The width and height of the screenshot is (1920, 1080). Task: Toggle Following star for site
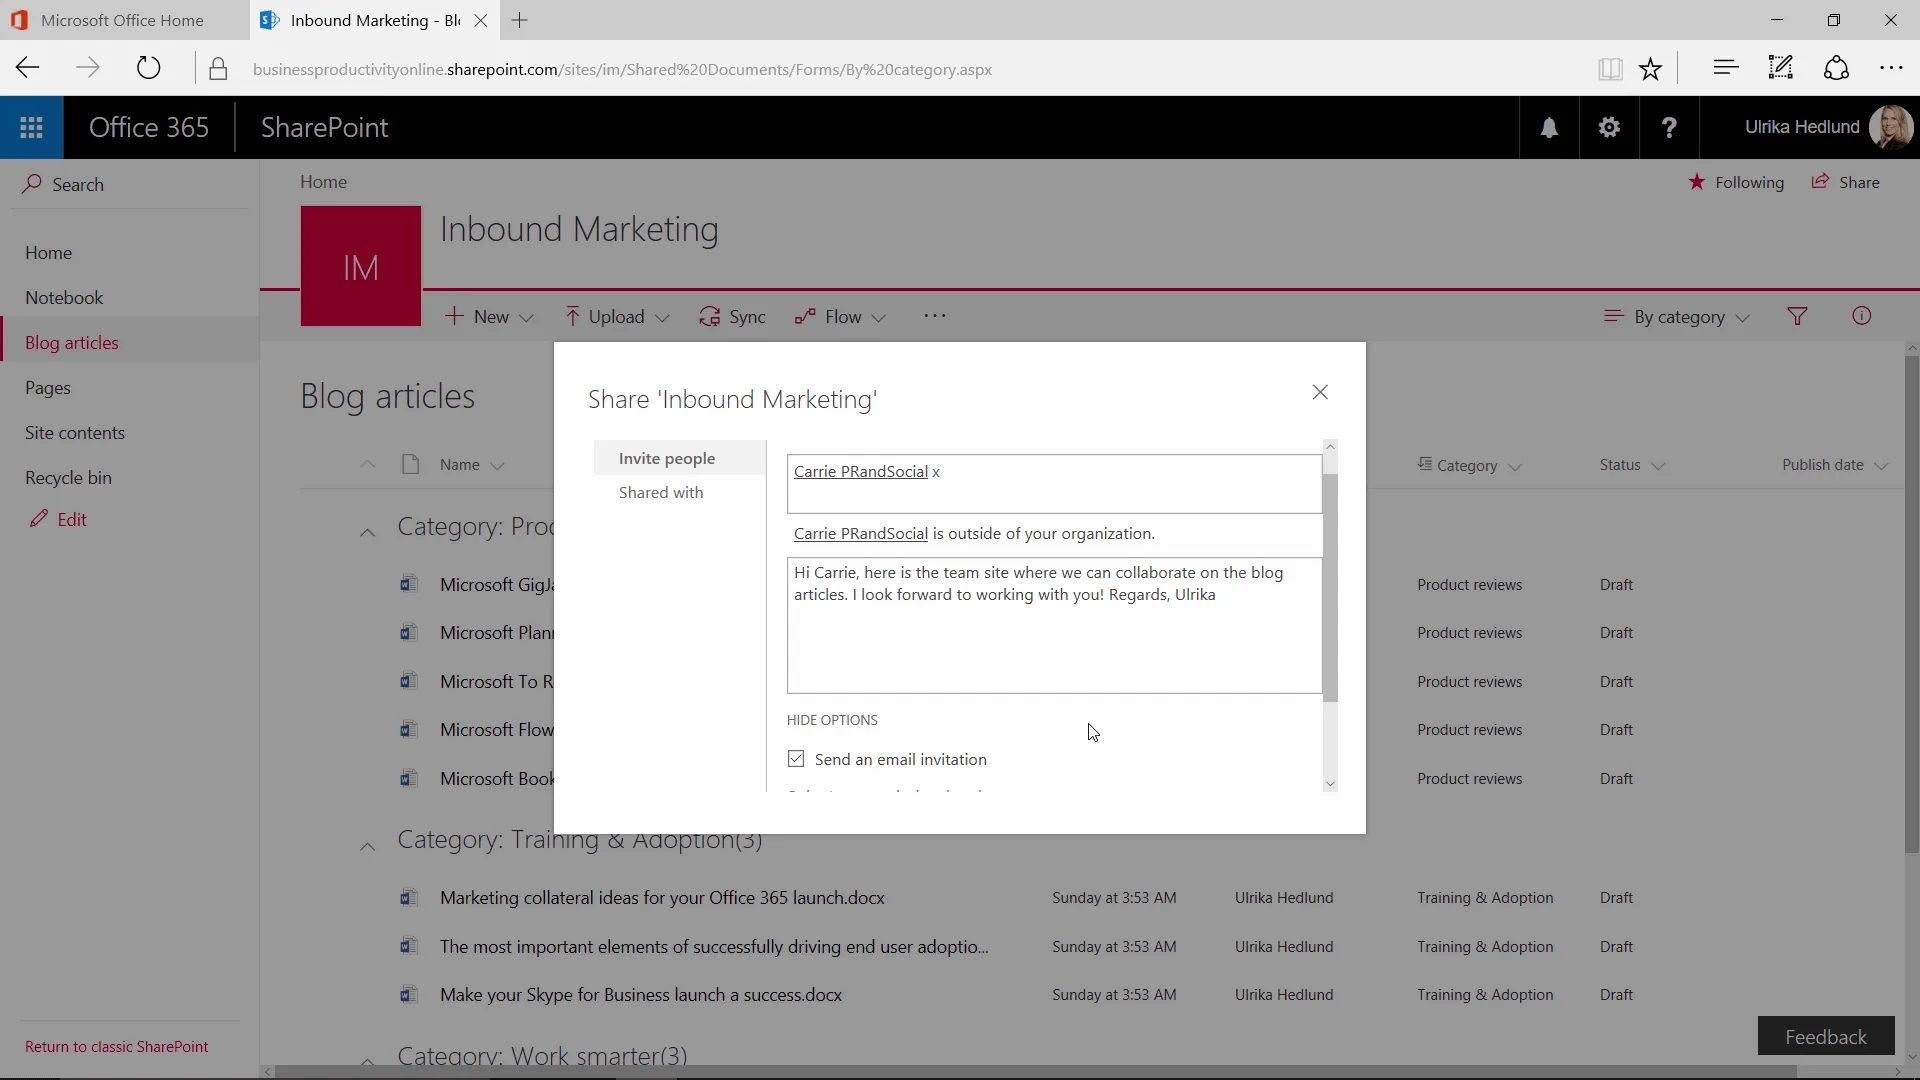pyautogui.click(x=1697, y=182)
